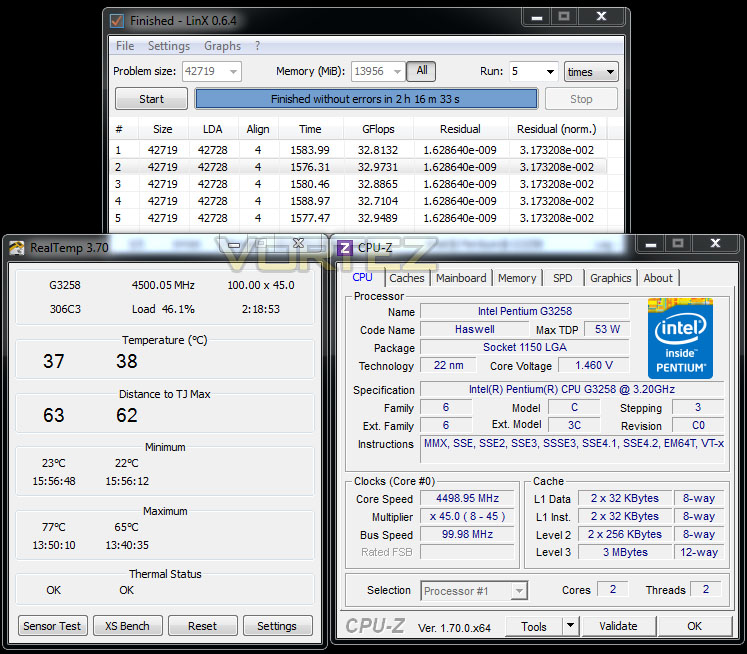Click the Core Speed 4498.95 MHz value
The width and height of the screenshot is (747, 654).
coord(467,498)
